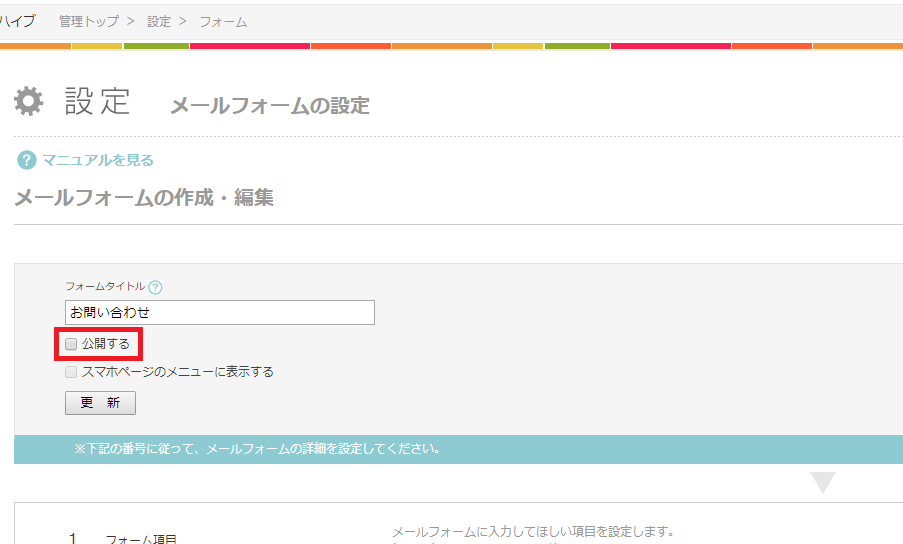Click the メールフォームの作成・編集 section heading

pos(144,198)
